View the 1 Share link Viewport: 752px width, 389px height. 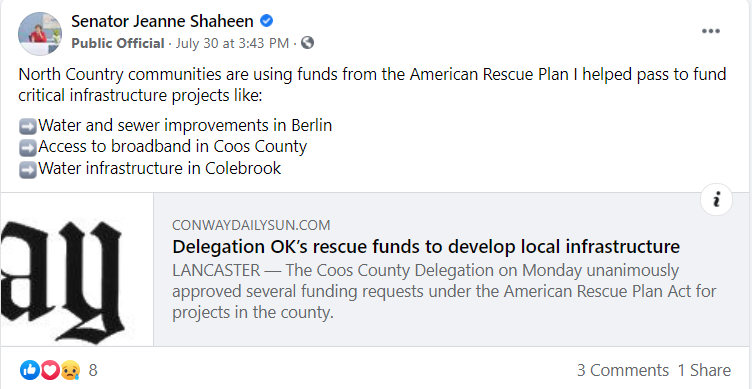tap(704, 370)
